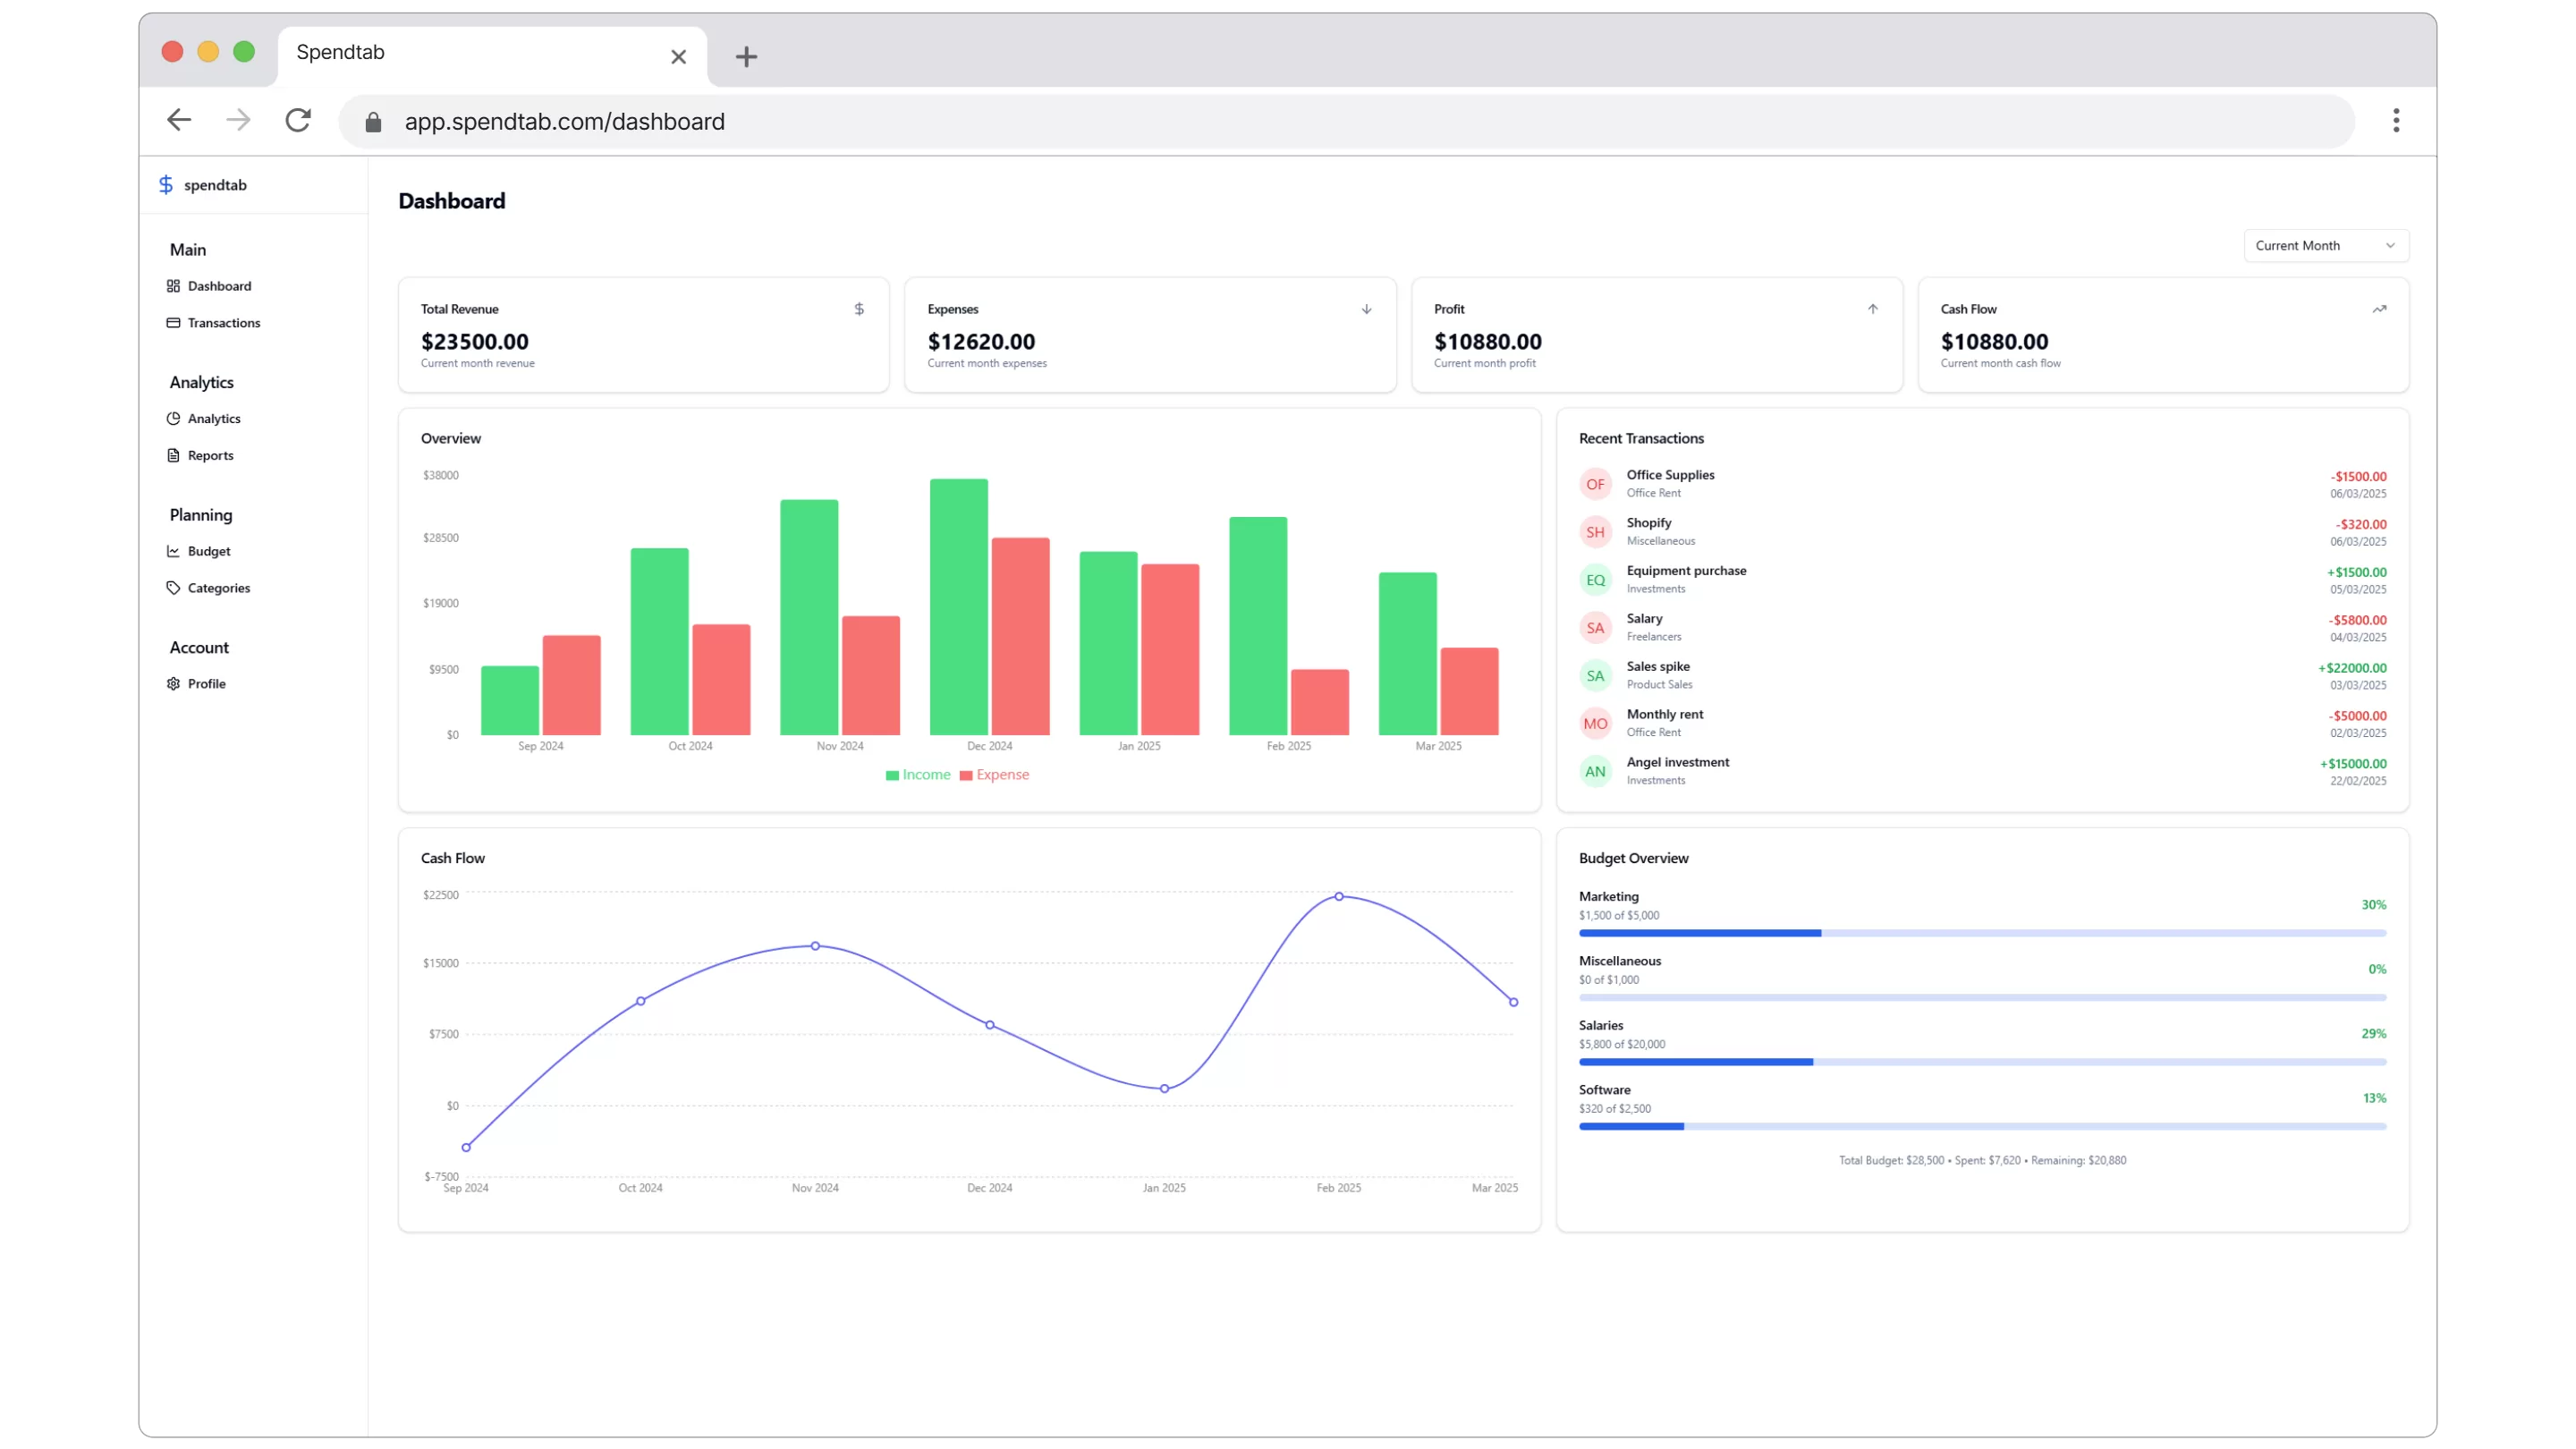The width and height of the screenshot is (2576, 1449).
Task: Click the spendtab dollar logo icon
Action: 166,185
